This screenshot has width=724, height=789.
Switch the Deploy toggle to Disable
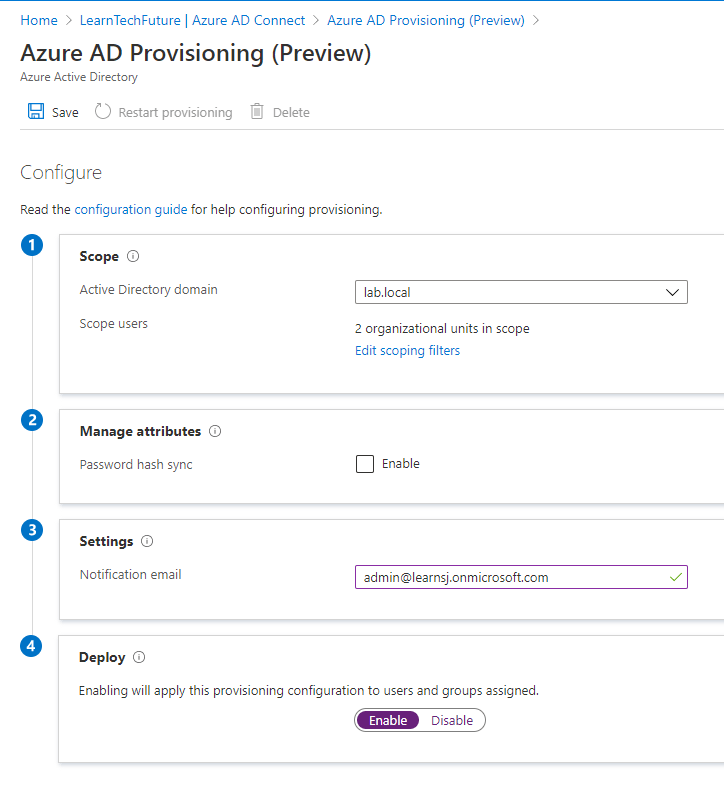click(x=452, y=720)
